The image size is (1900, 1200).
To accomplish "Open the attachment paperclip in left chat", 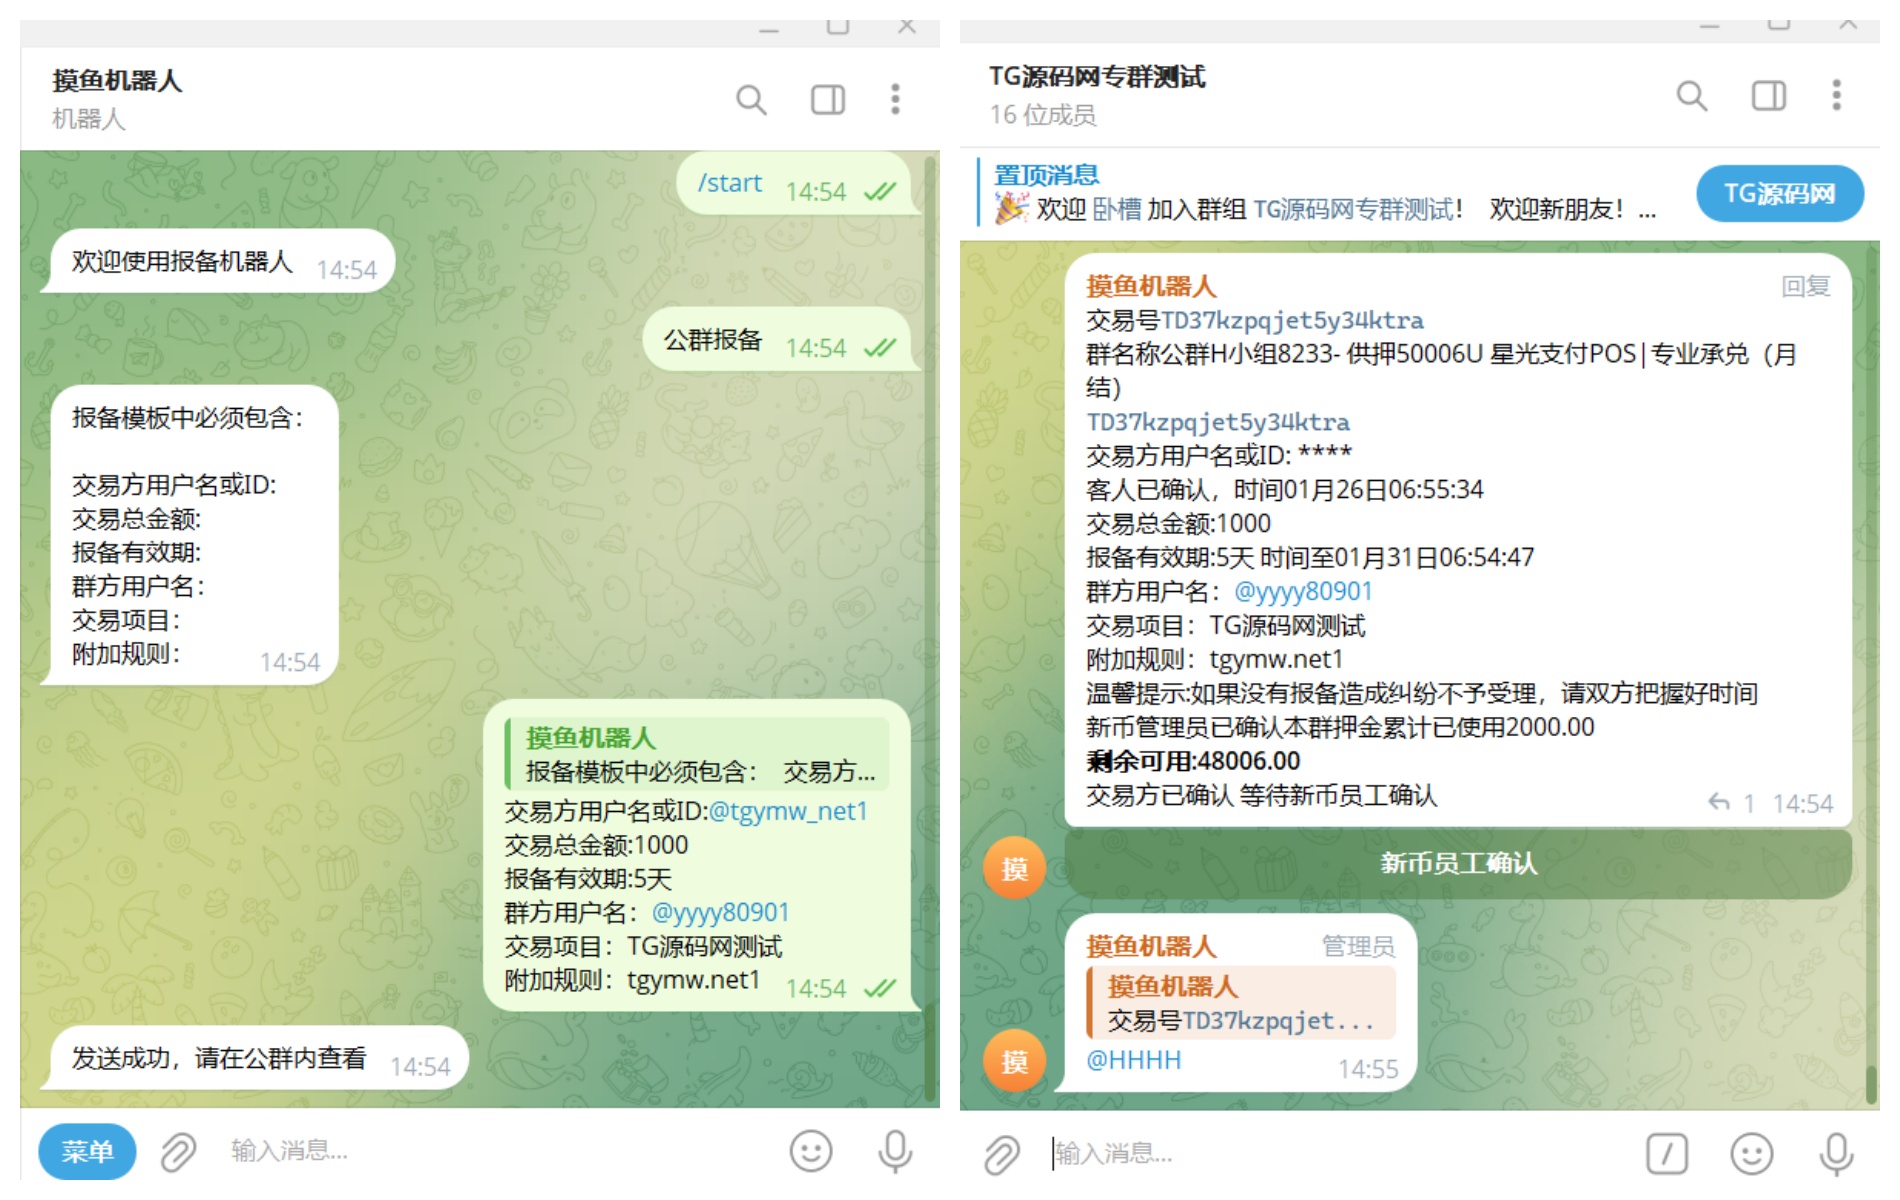I will click(178, 1151).
